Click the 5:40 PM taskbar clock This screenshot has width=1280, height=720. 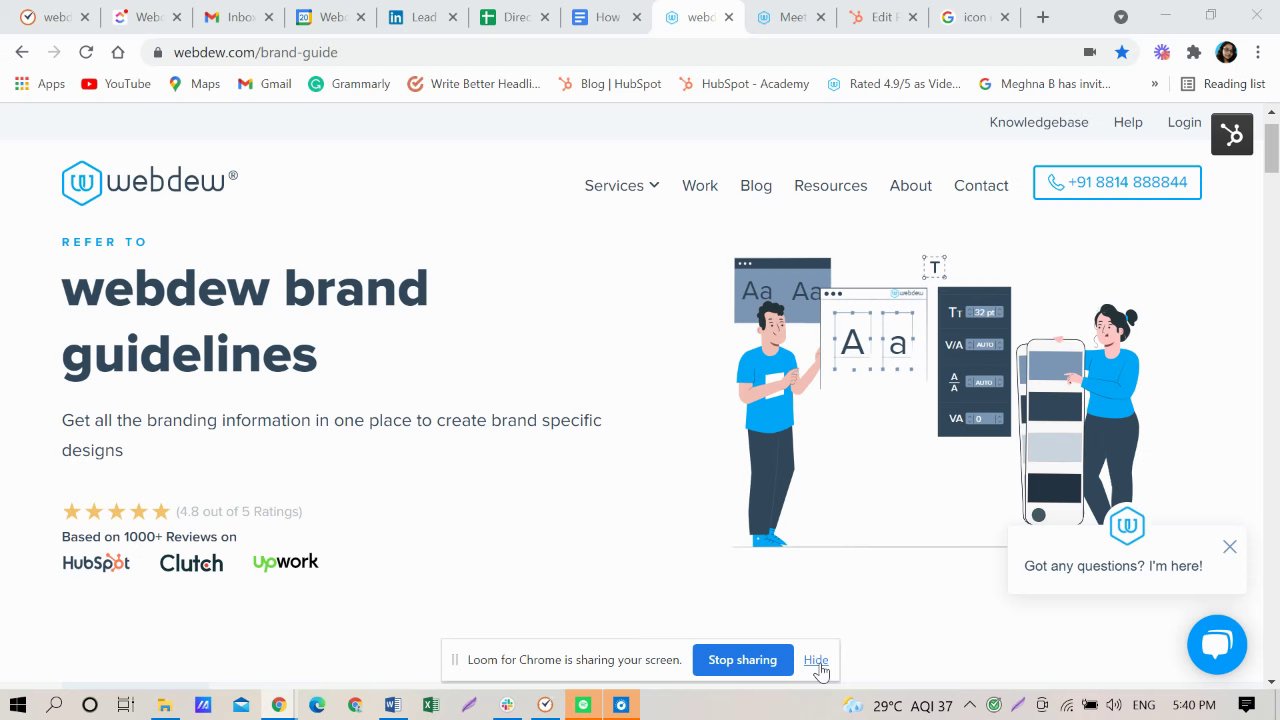[1194, 705]
